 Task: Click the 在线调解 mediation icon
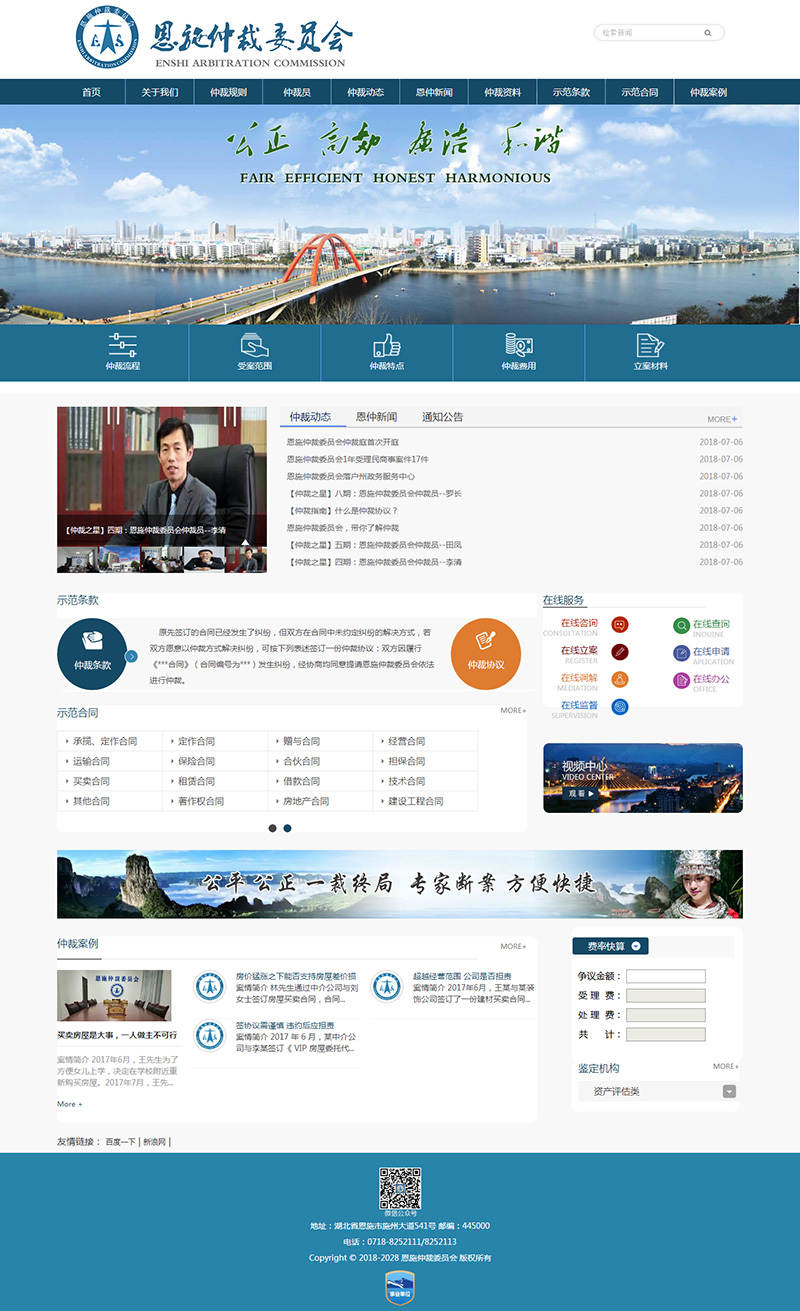pos(620,680)
